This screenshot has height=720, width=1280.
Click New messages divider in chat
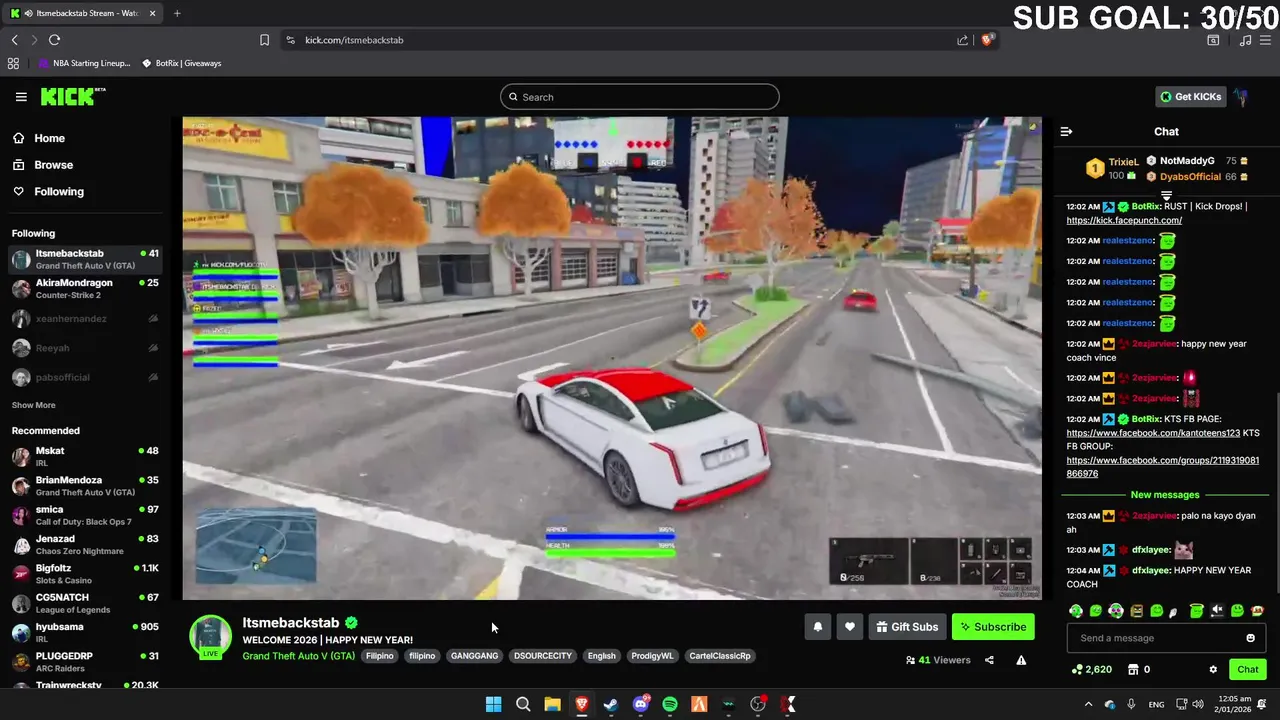coord(1165,495)
